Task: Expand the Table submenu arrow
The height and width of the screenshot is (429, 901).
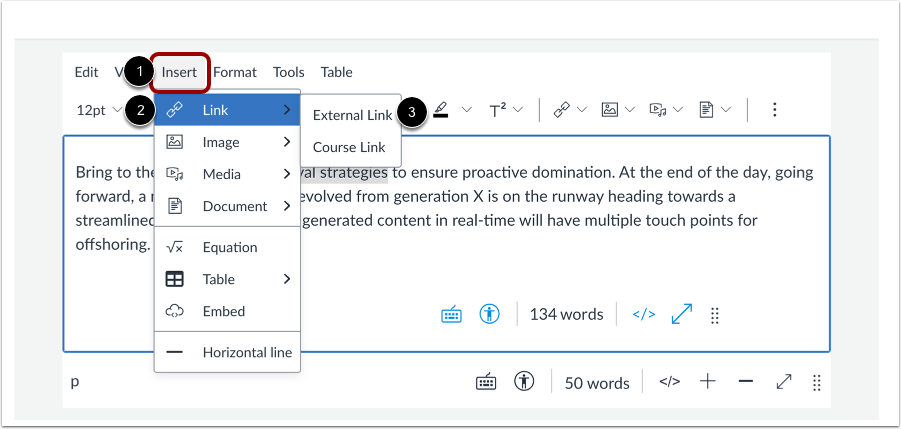Action: click(x=287, y=280)
